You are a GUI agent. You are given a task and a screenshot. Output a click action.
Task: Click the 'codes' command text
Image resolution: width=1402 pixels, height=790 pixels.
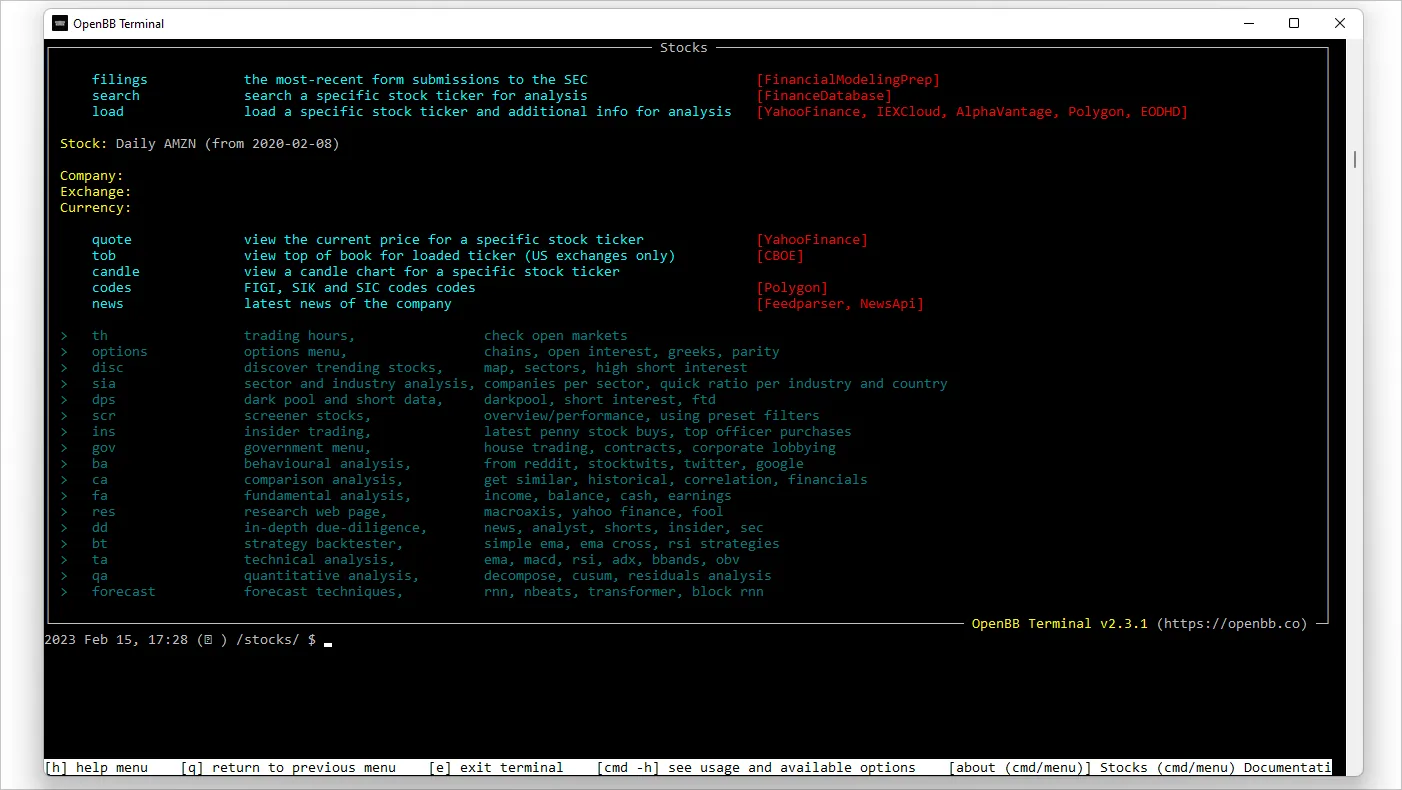pyautogui.click(x=112, y=288)
